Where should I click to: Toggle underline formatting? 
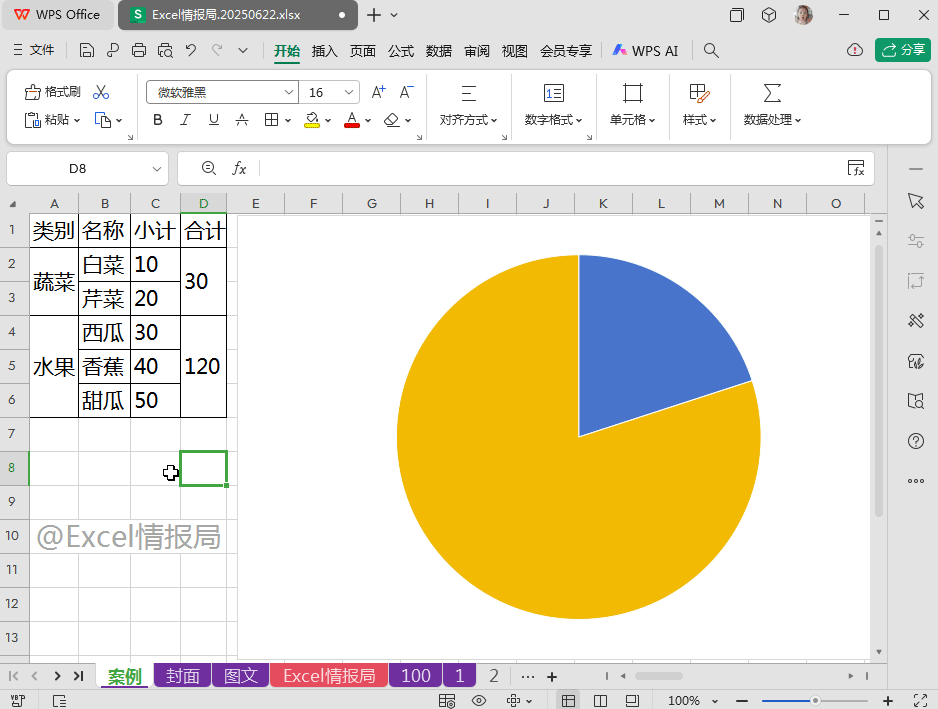click(212, 118)
